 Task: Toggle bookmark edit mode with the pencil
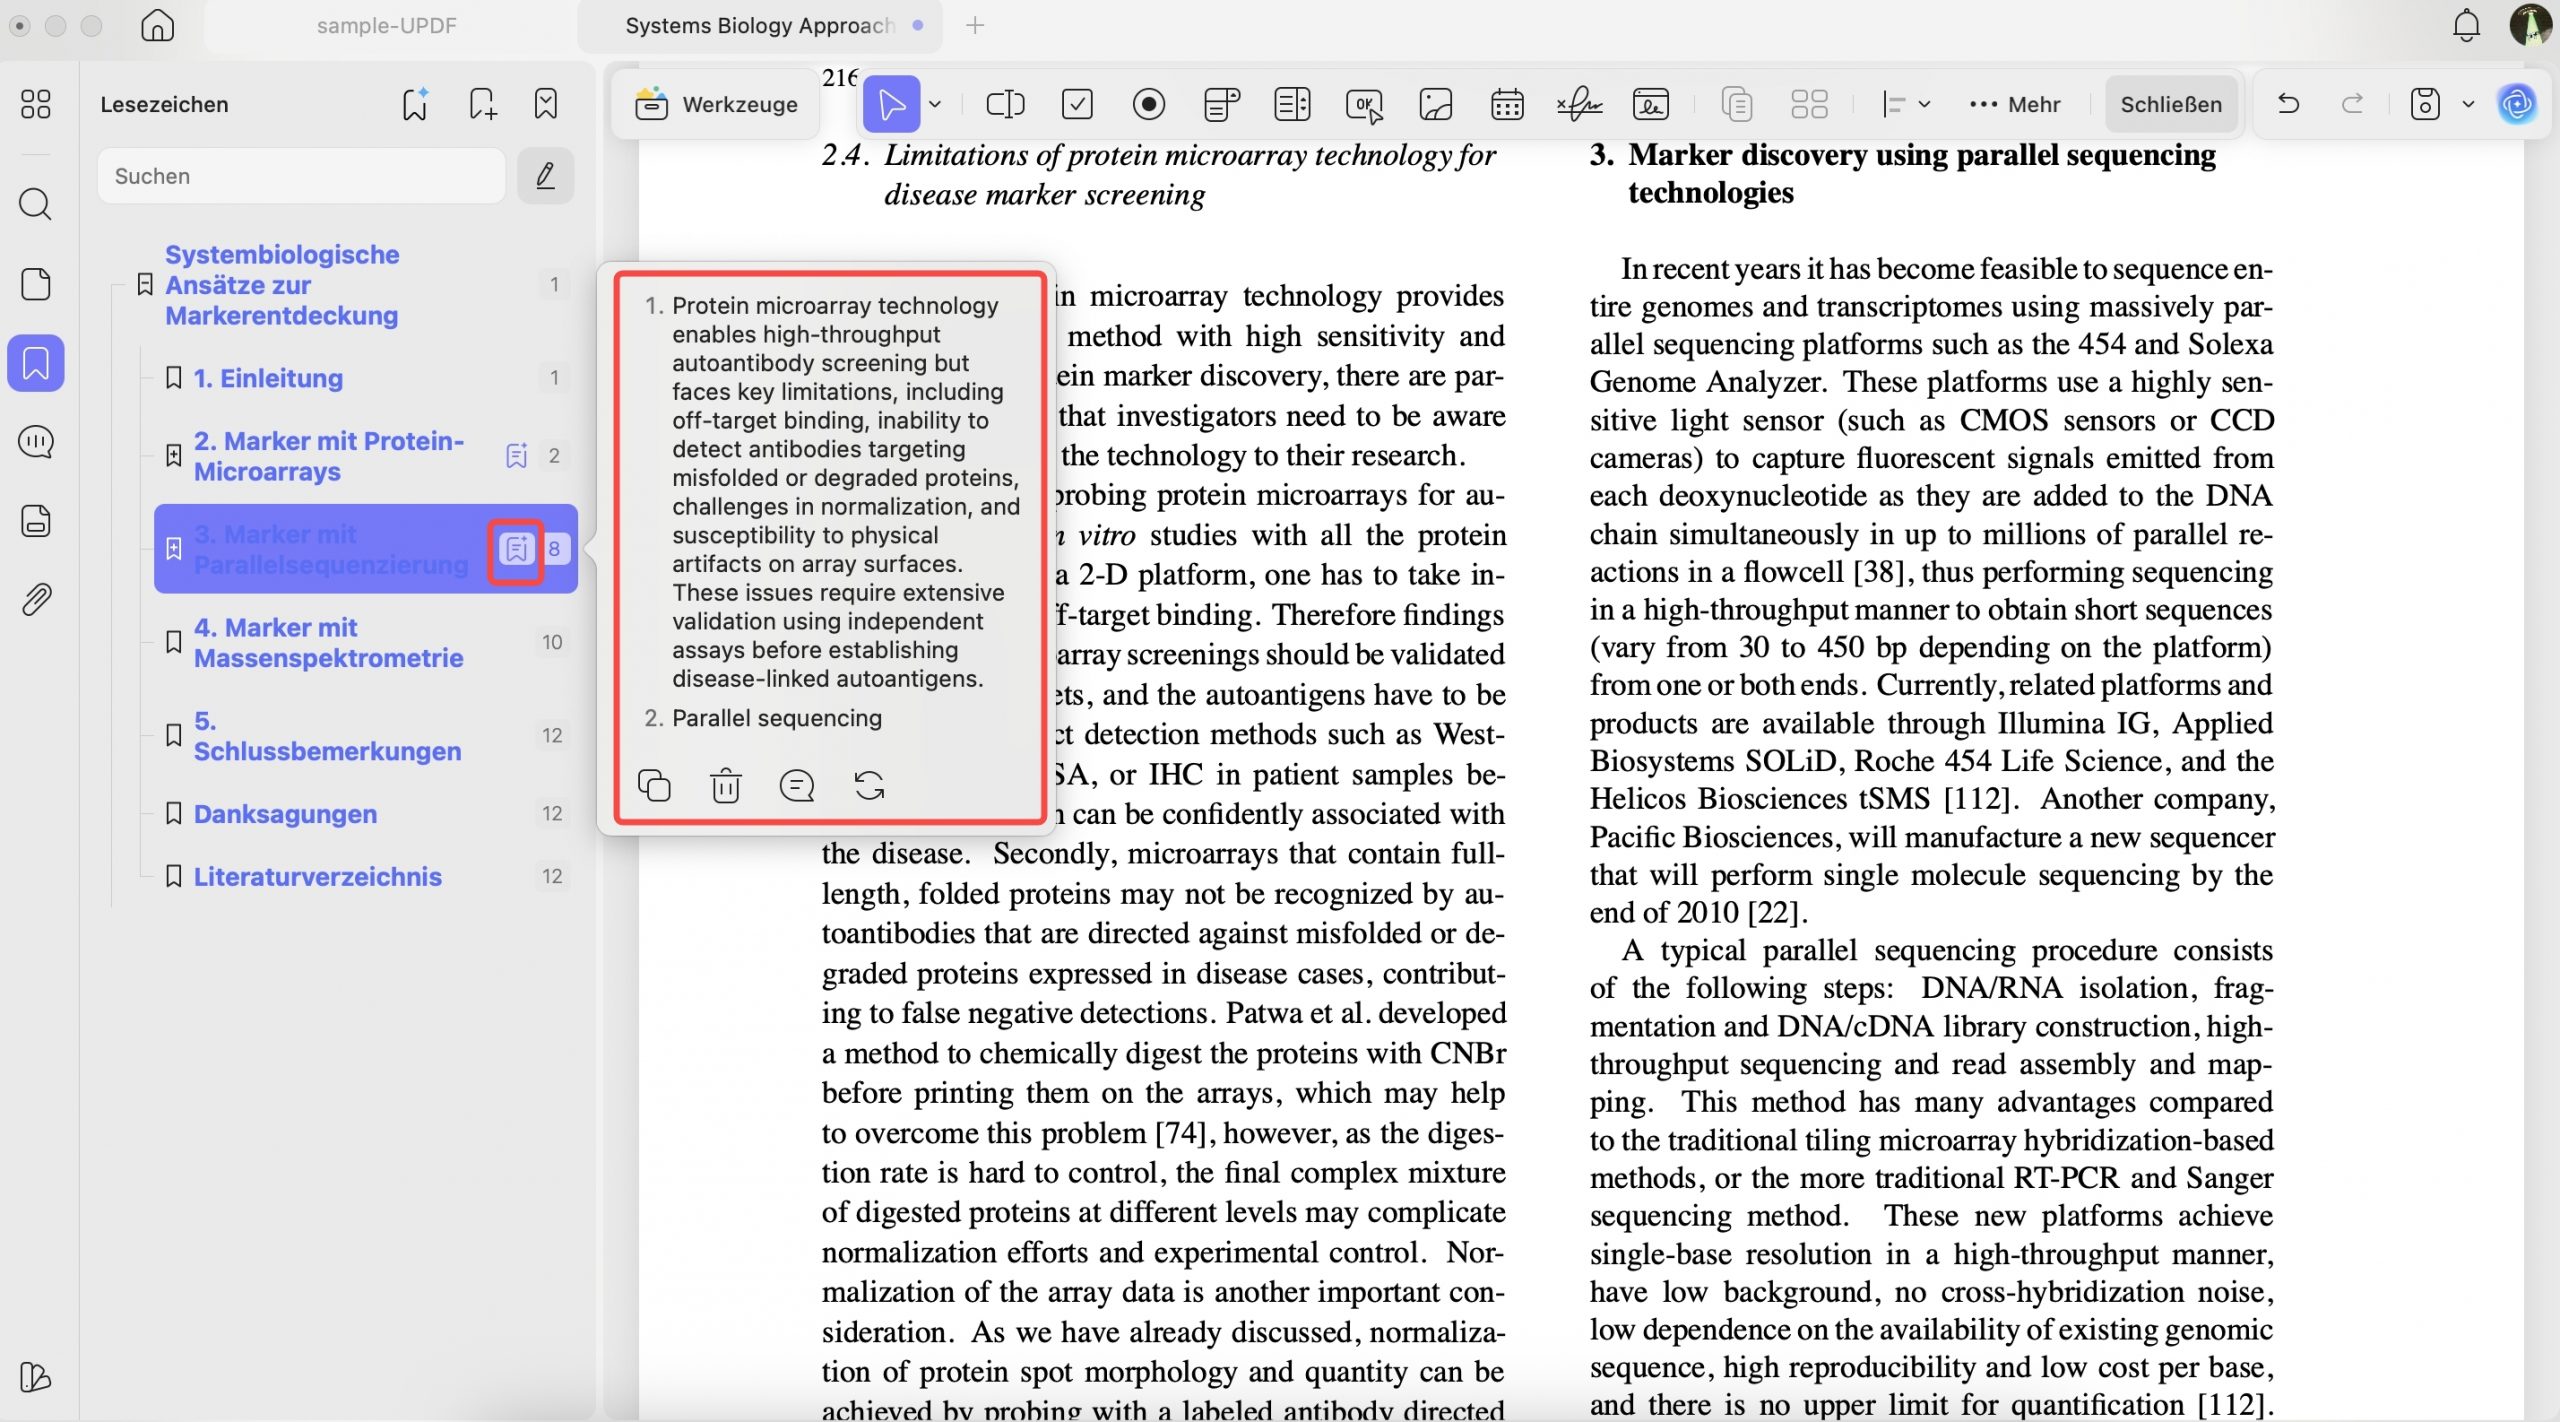(545, 175)
